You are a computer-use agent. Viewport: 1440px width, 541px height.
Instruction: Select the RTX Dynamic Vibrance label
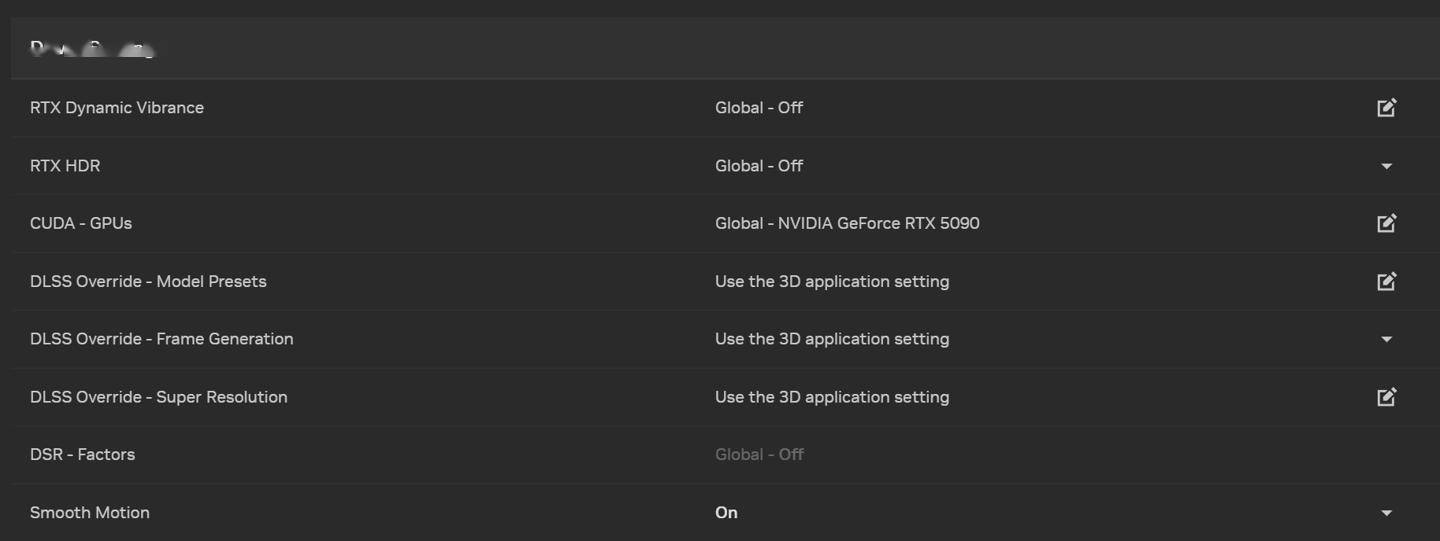(x=117, y=108)
